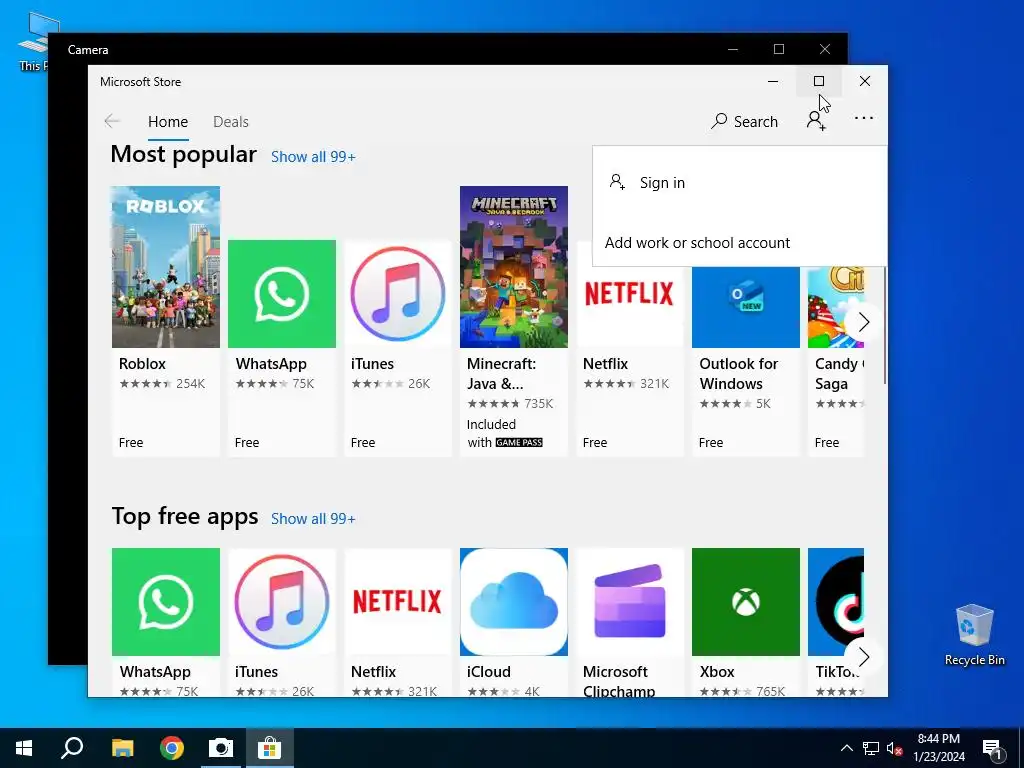Launch Google Chrome from taskbar

click(x=172, y=748)
